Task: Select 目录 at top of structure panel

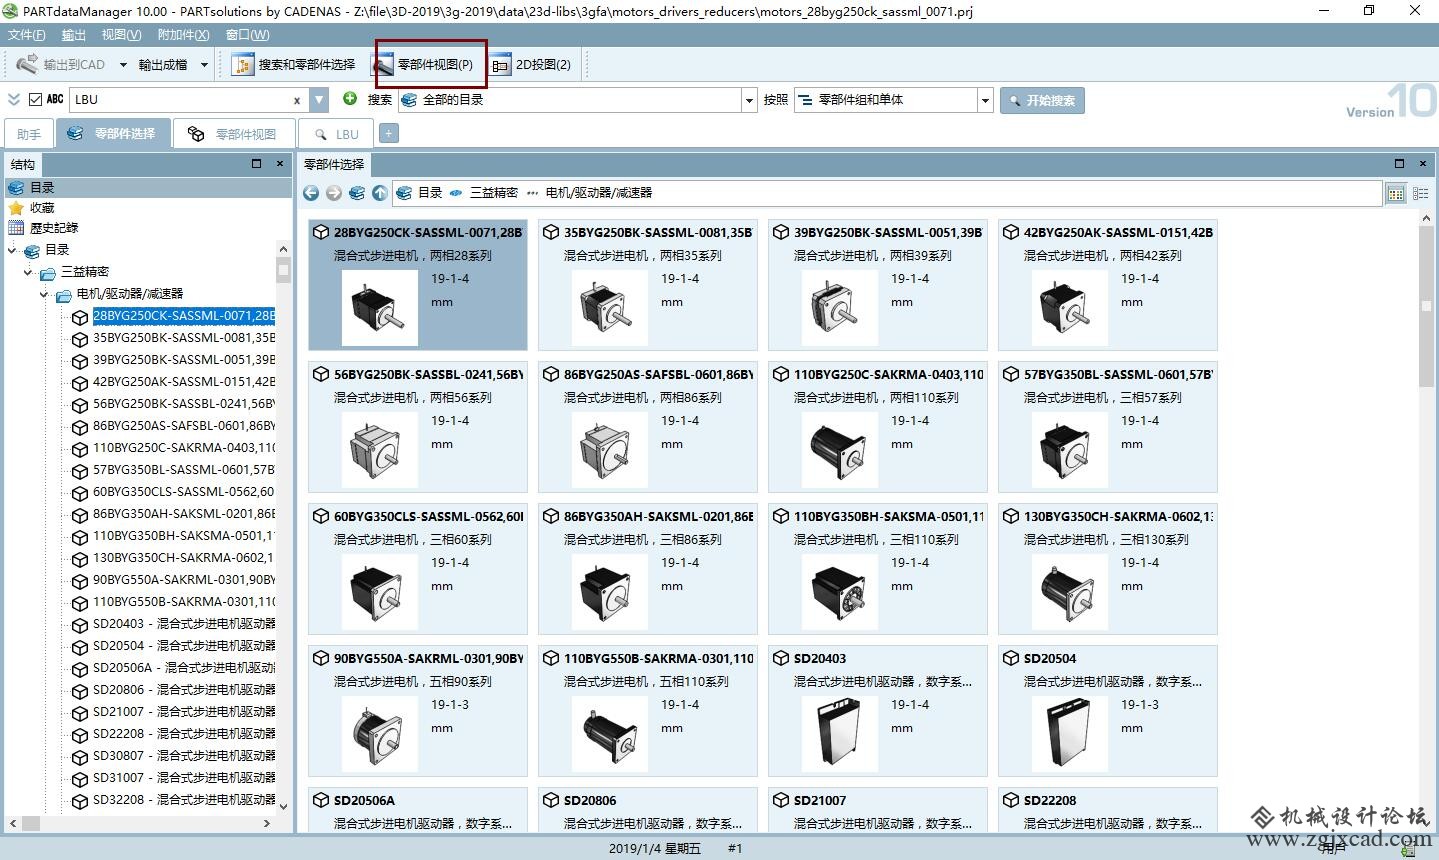Action: pyautogui.click(x=147, y=188)
